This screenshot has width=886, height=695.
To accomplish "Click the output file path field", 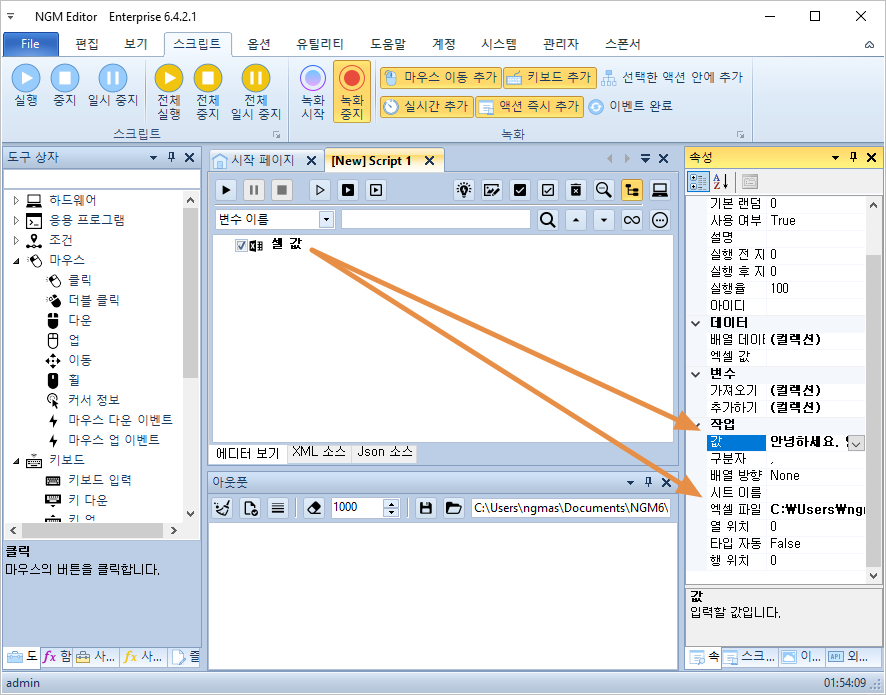I will pos(571,508).
